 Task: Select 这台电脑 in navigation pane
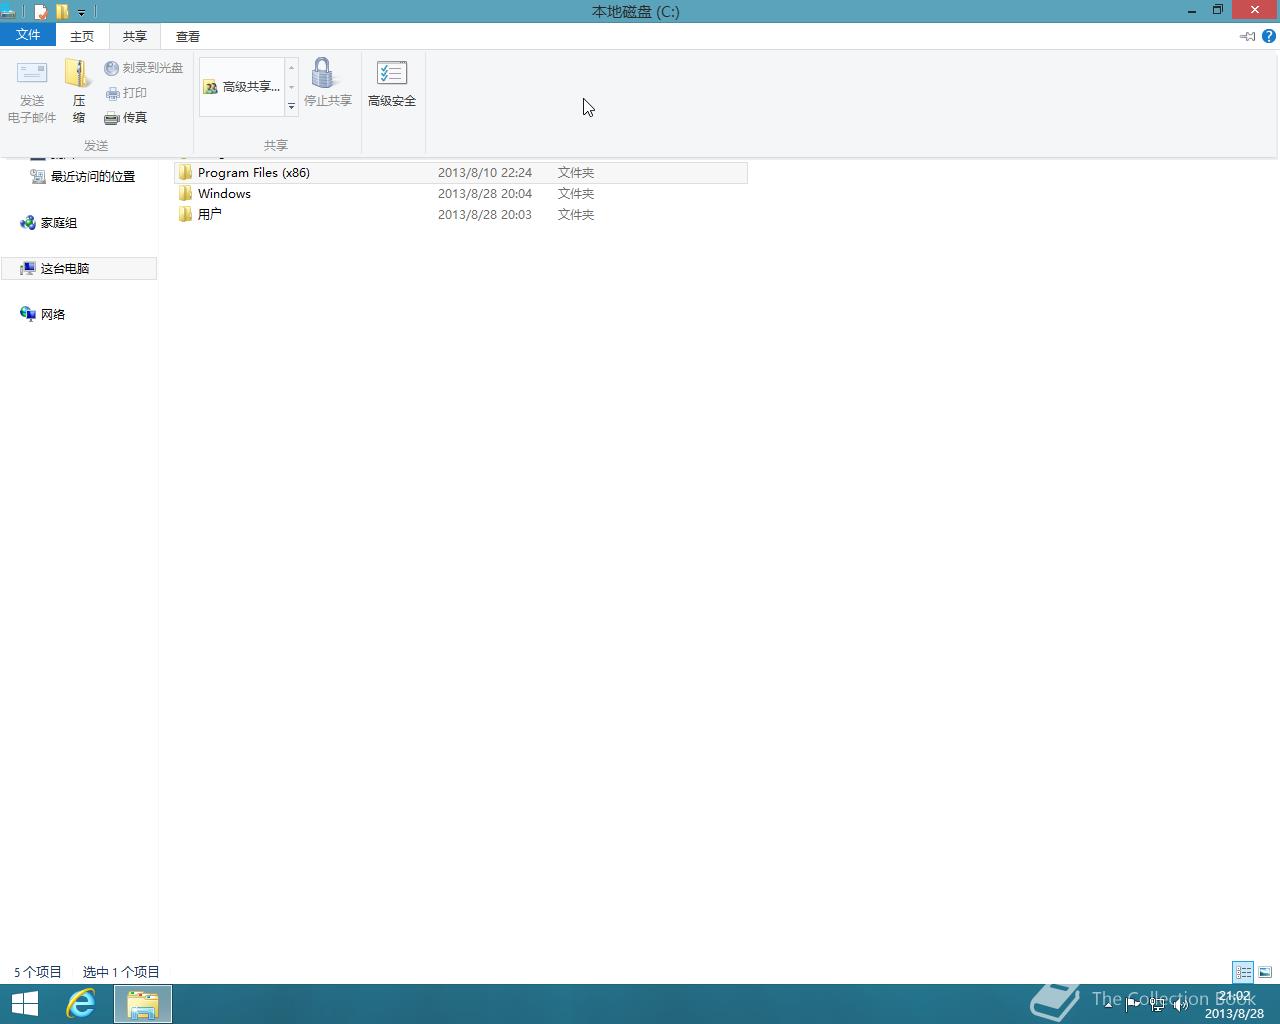click(x=79, y=268)
